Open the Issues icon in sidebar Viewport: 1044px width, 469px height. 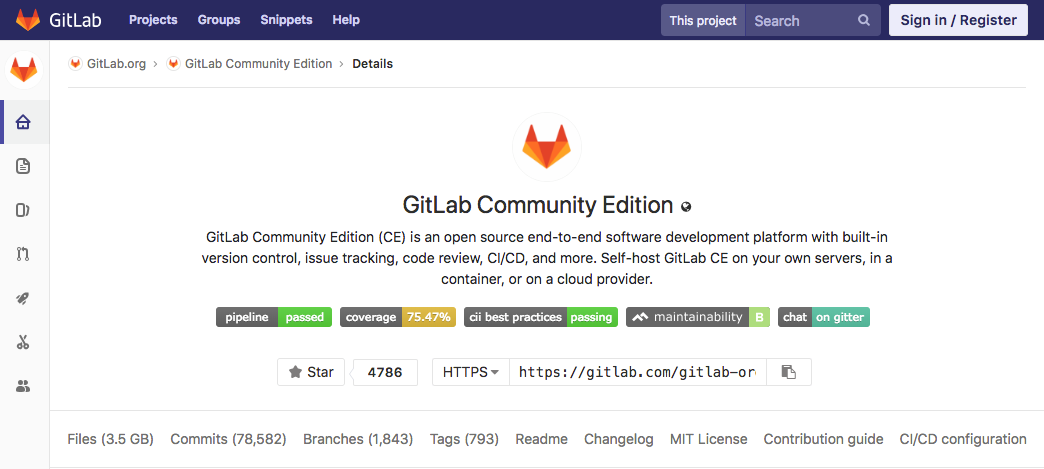coord(23,211)
